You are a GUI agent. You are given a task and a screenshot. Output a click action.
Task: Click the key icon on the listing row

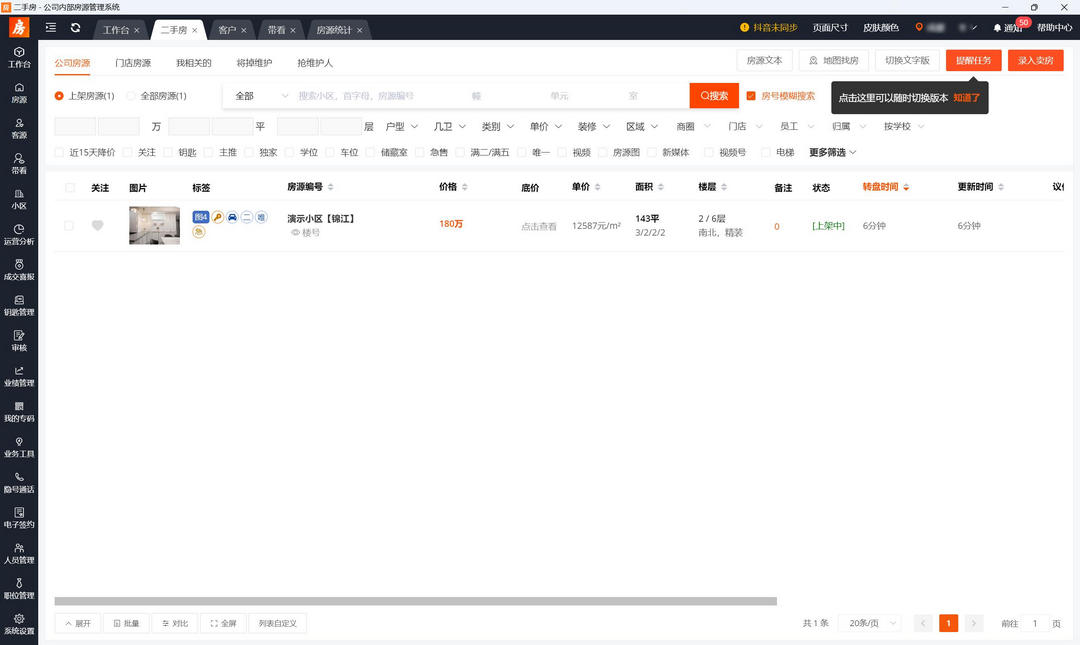[x=218, y=216]
